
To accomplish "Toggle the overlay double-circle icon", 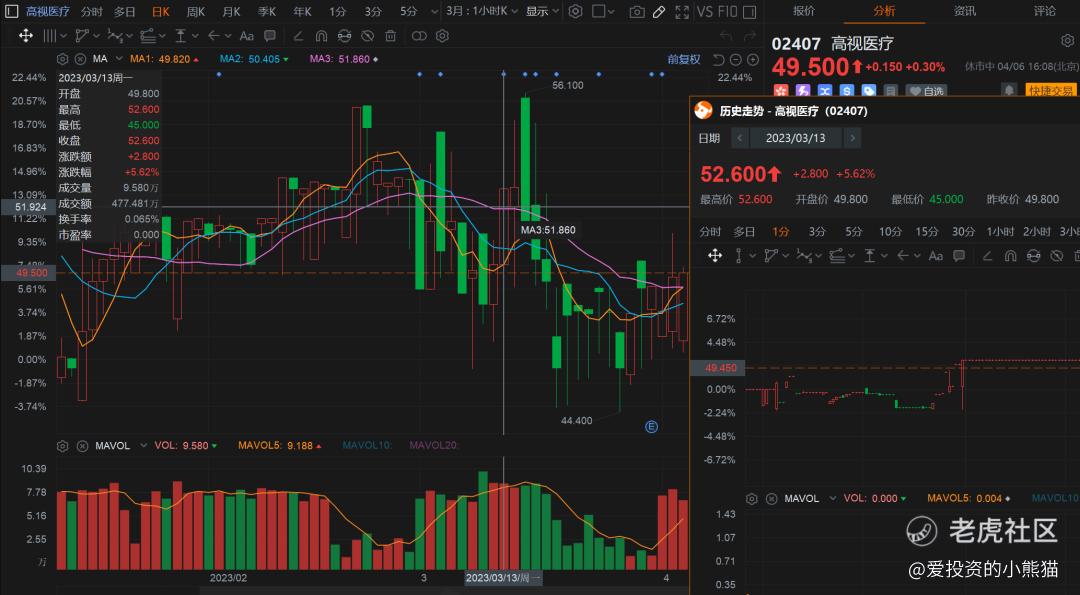I will 419,36.
